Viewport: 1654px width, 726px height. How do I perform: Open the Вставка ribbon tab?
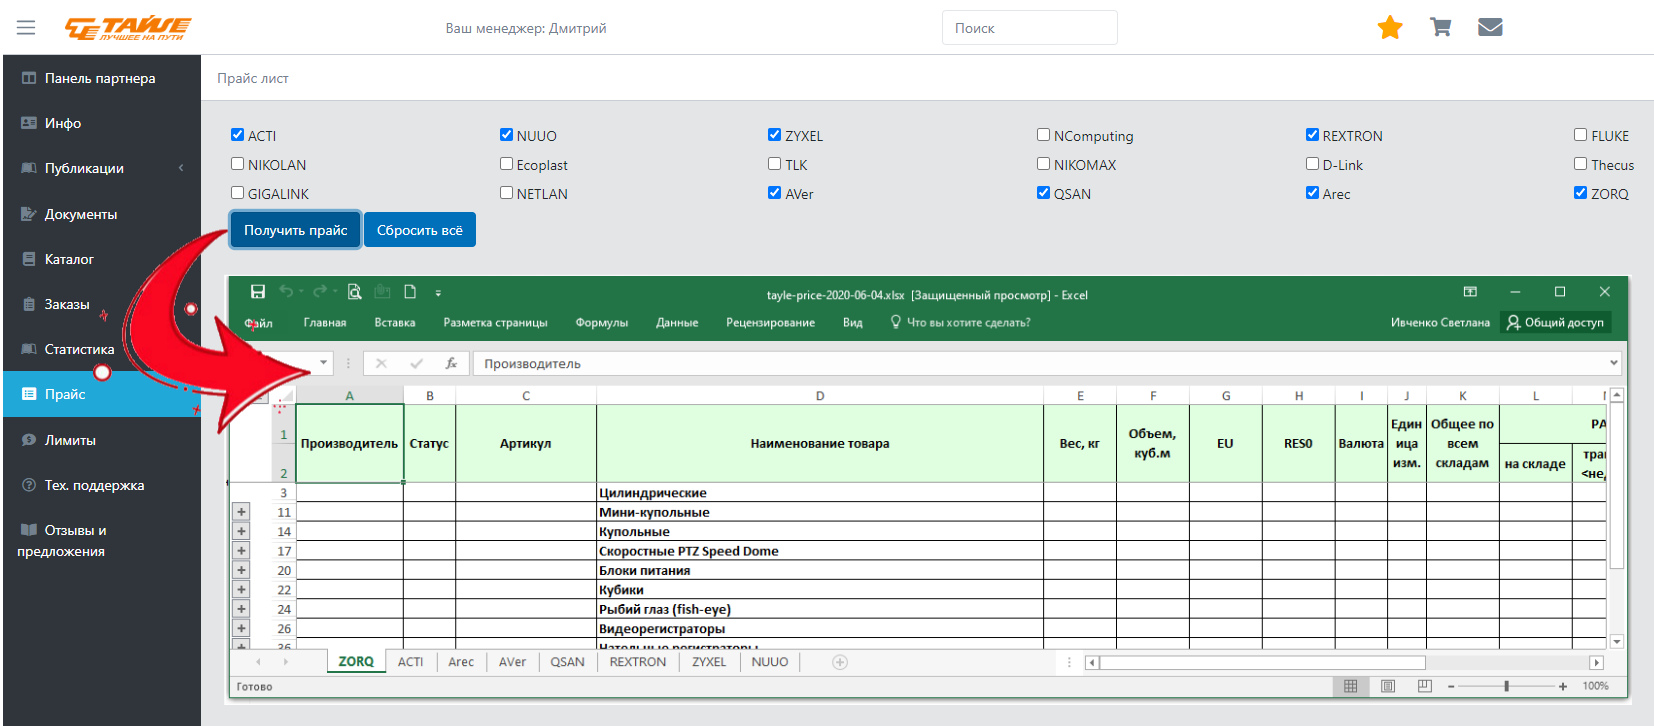(x=395, y=323)
